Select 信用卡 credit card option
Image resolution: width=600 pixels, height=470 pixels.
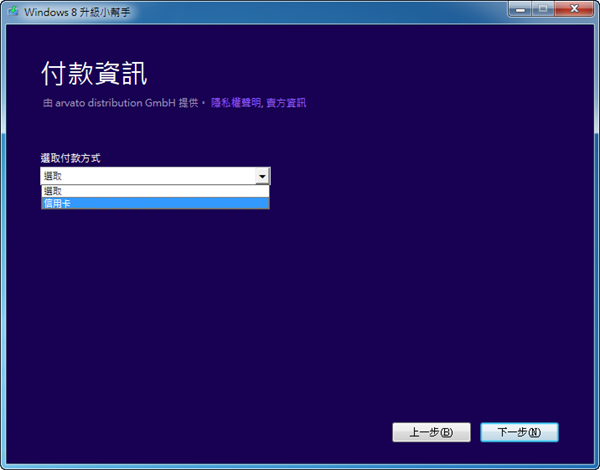[155, 203]
